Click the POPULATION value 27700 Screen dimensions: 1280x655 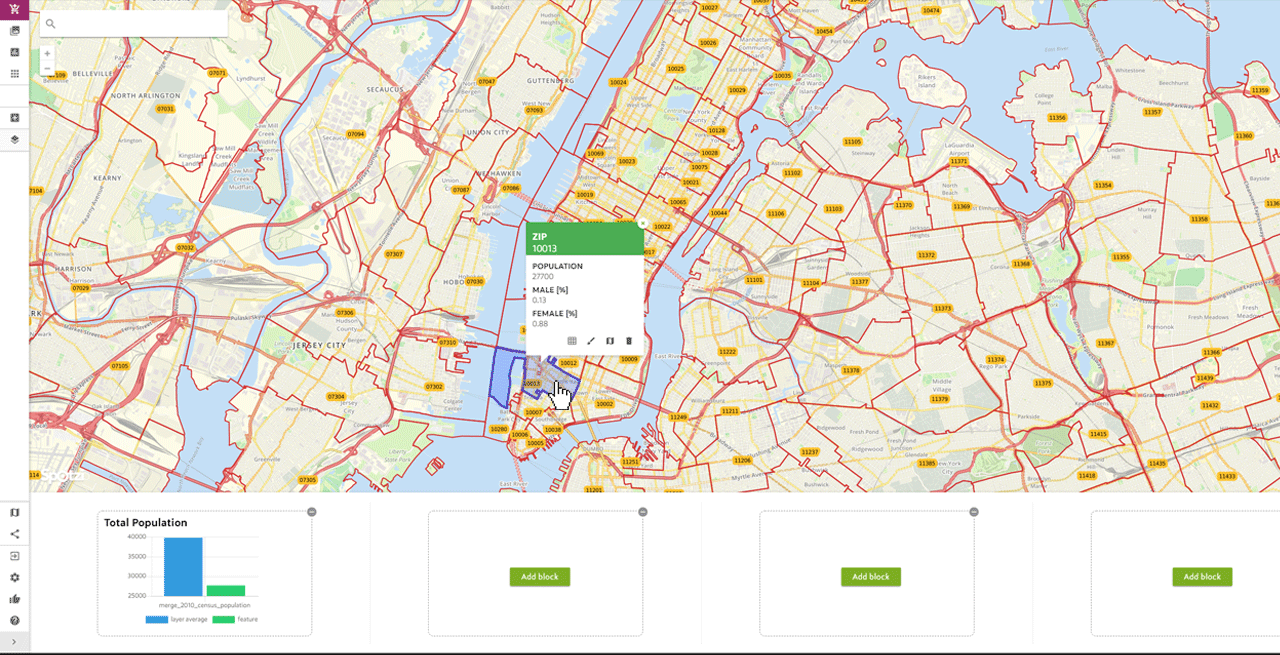coord(543,276)
